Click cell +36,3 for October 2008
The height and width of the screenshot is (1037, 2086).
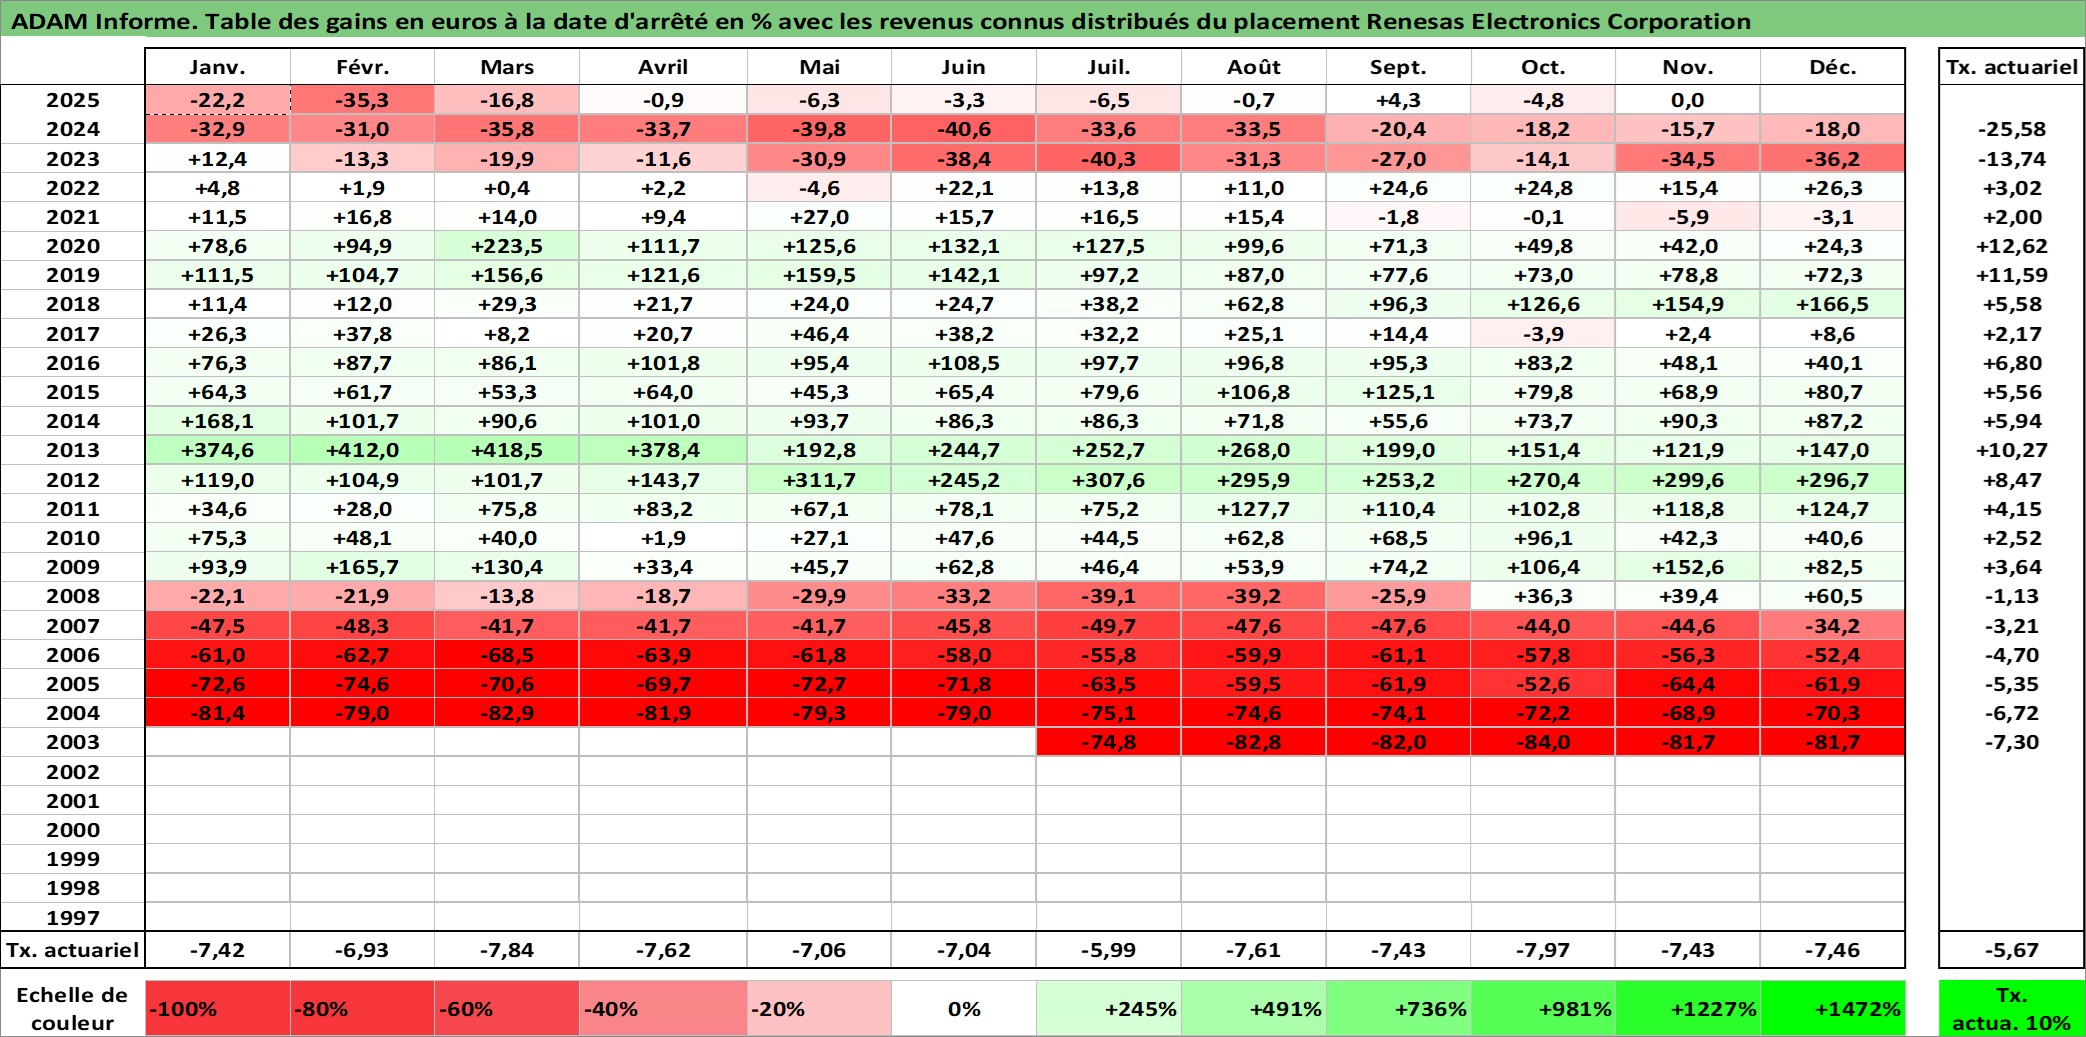click(1543, 596)
